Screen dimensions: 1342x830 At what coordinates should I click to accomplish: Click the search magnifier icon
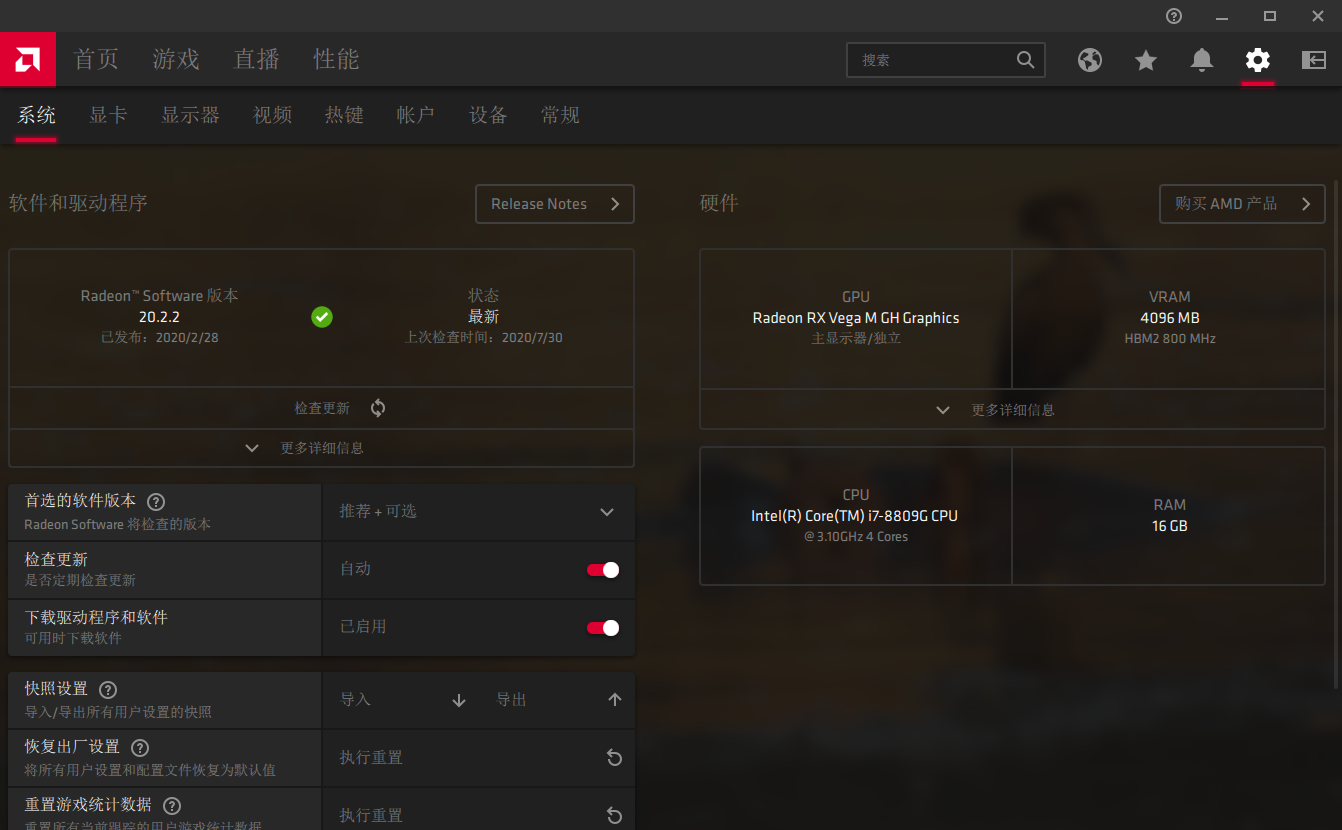point(1025,60)
